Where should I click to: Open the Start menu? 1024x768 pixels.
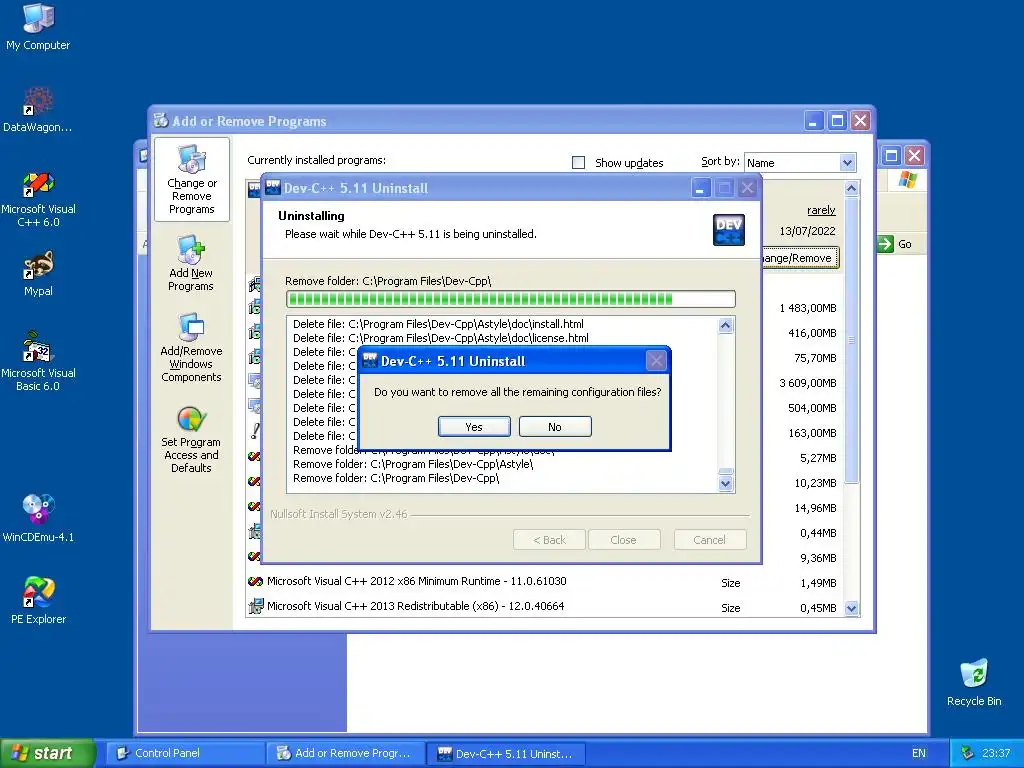pyautogui.click(x=47, y=753)
